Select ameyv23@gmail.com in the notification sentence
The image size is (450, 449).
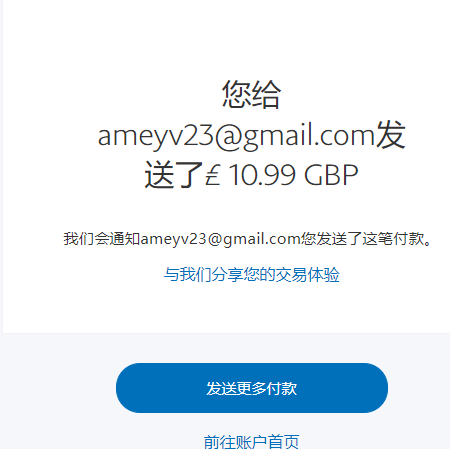tap(220, 239)
